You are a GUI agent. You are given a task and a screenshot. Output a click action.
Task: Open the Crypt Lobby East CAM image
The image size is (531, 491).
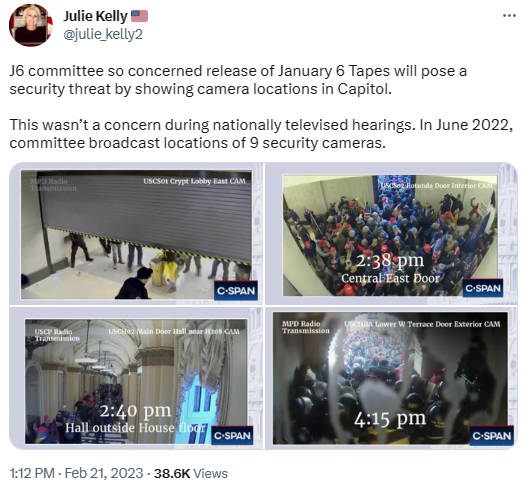point(136,234)
